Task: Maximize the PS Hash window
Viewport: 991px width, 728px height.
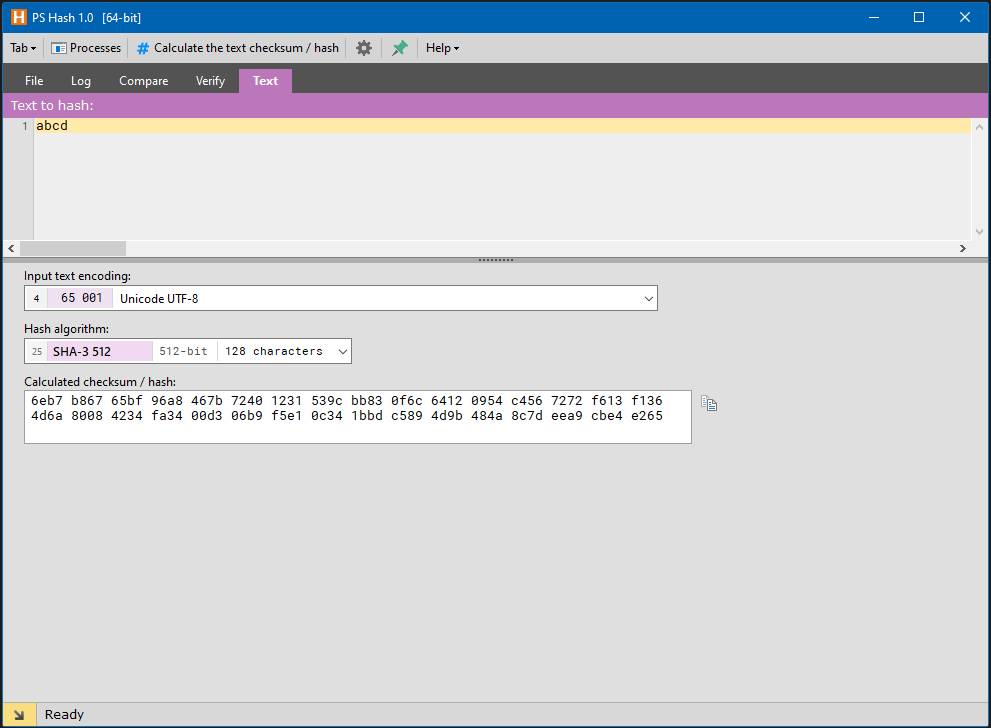Action: coord(919,17)
